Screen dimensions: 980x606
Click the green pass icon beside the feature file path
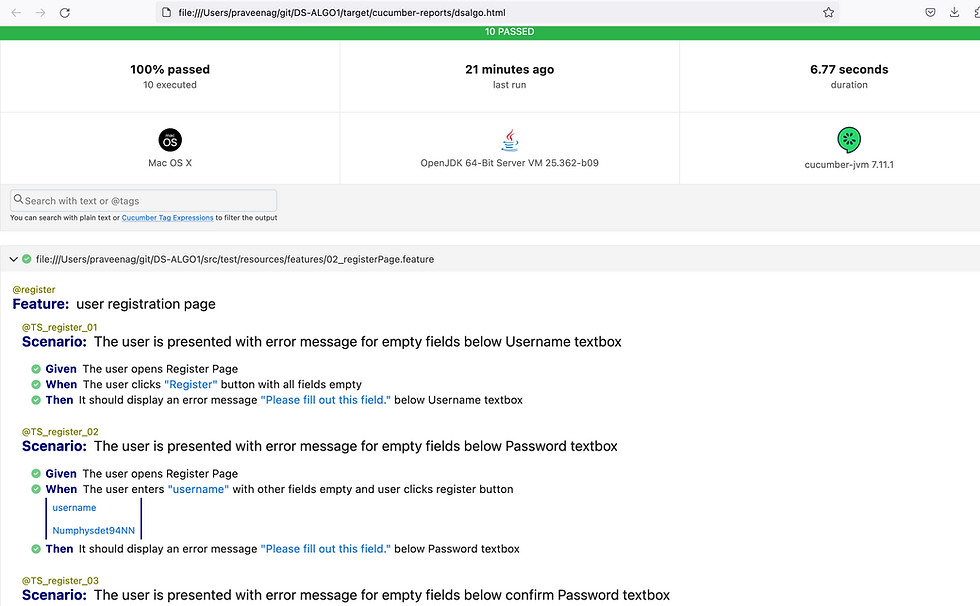(x=27, y=259)
